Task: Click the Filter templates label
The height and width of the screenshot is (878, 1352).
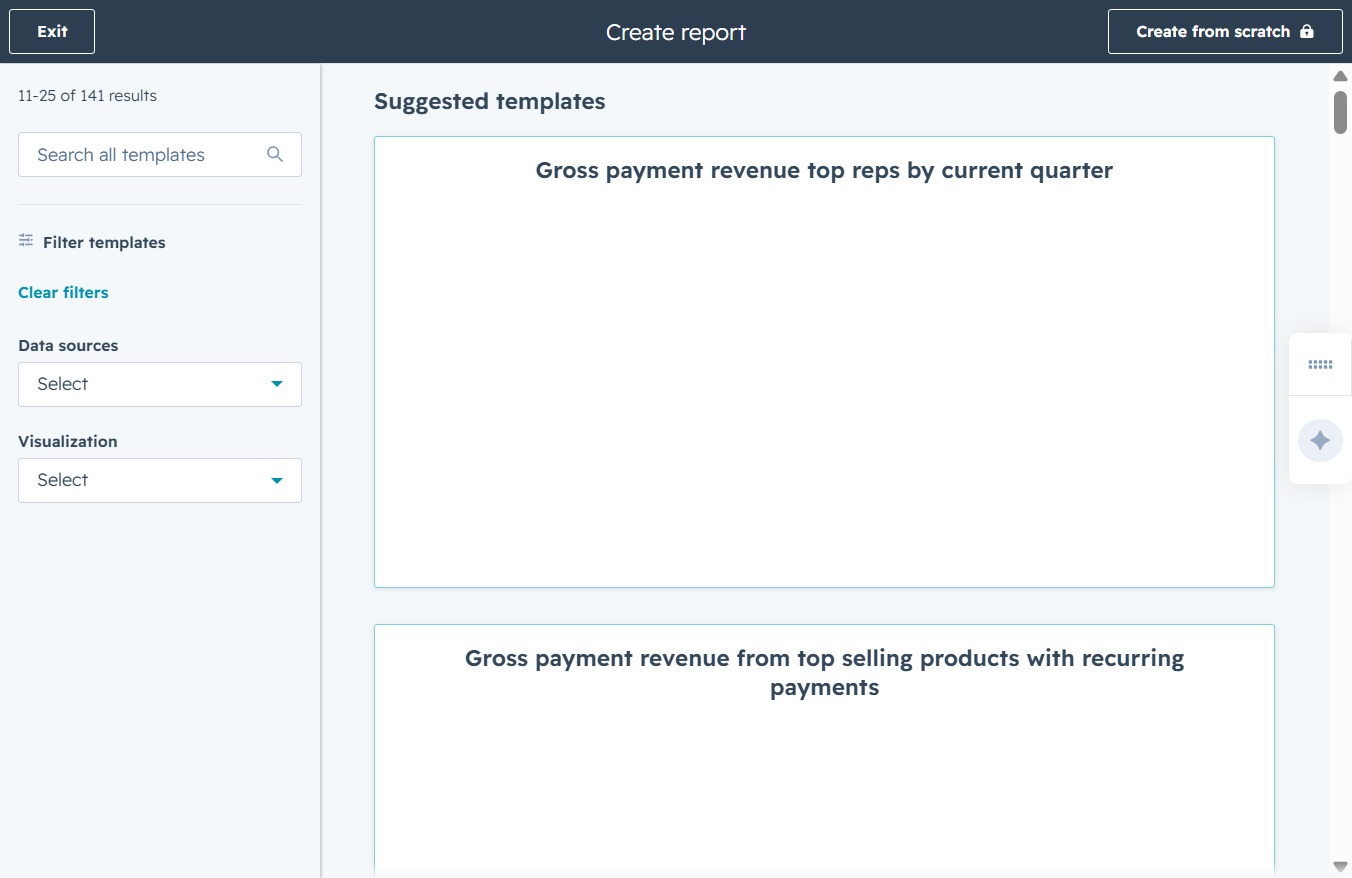Action: [x=104, y=242]
